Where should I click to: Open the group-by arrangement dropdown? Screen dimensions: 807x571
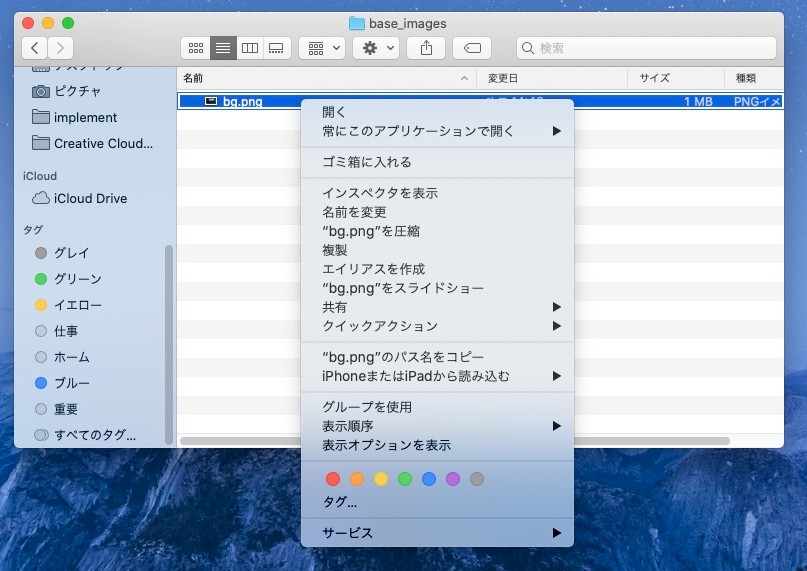[x=322, y=48]
